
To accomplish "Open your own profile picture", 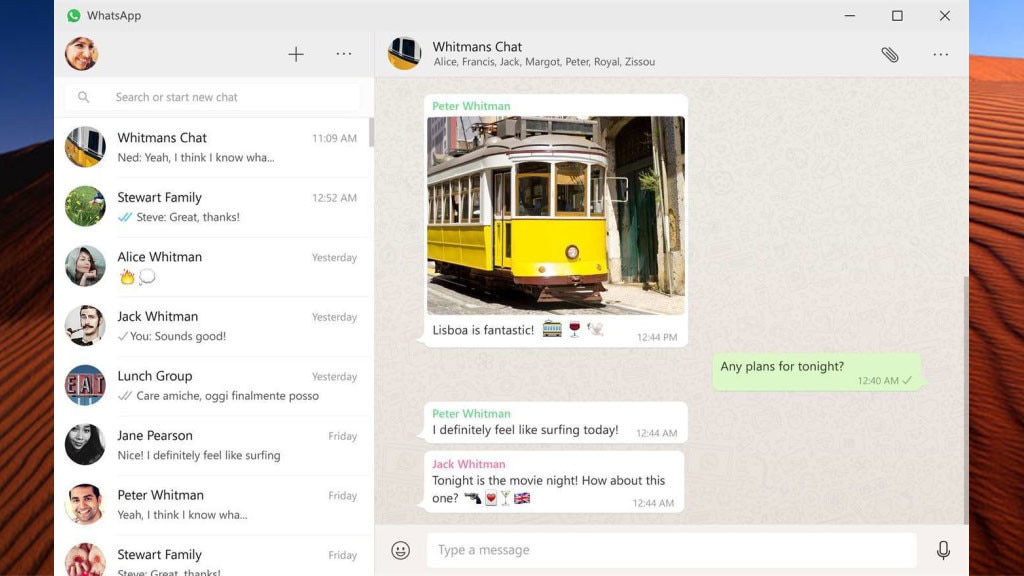I will (x=82, y=54).
